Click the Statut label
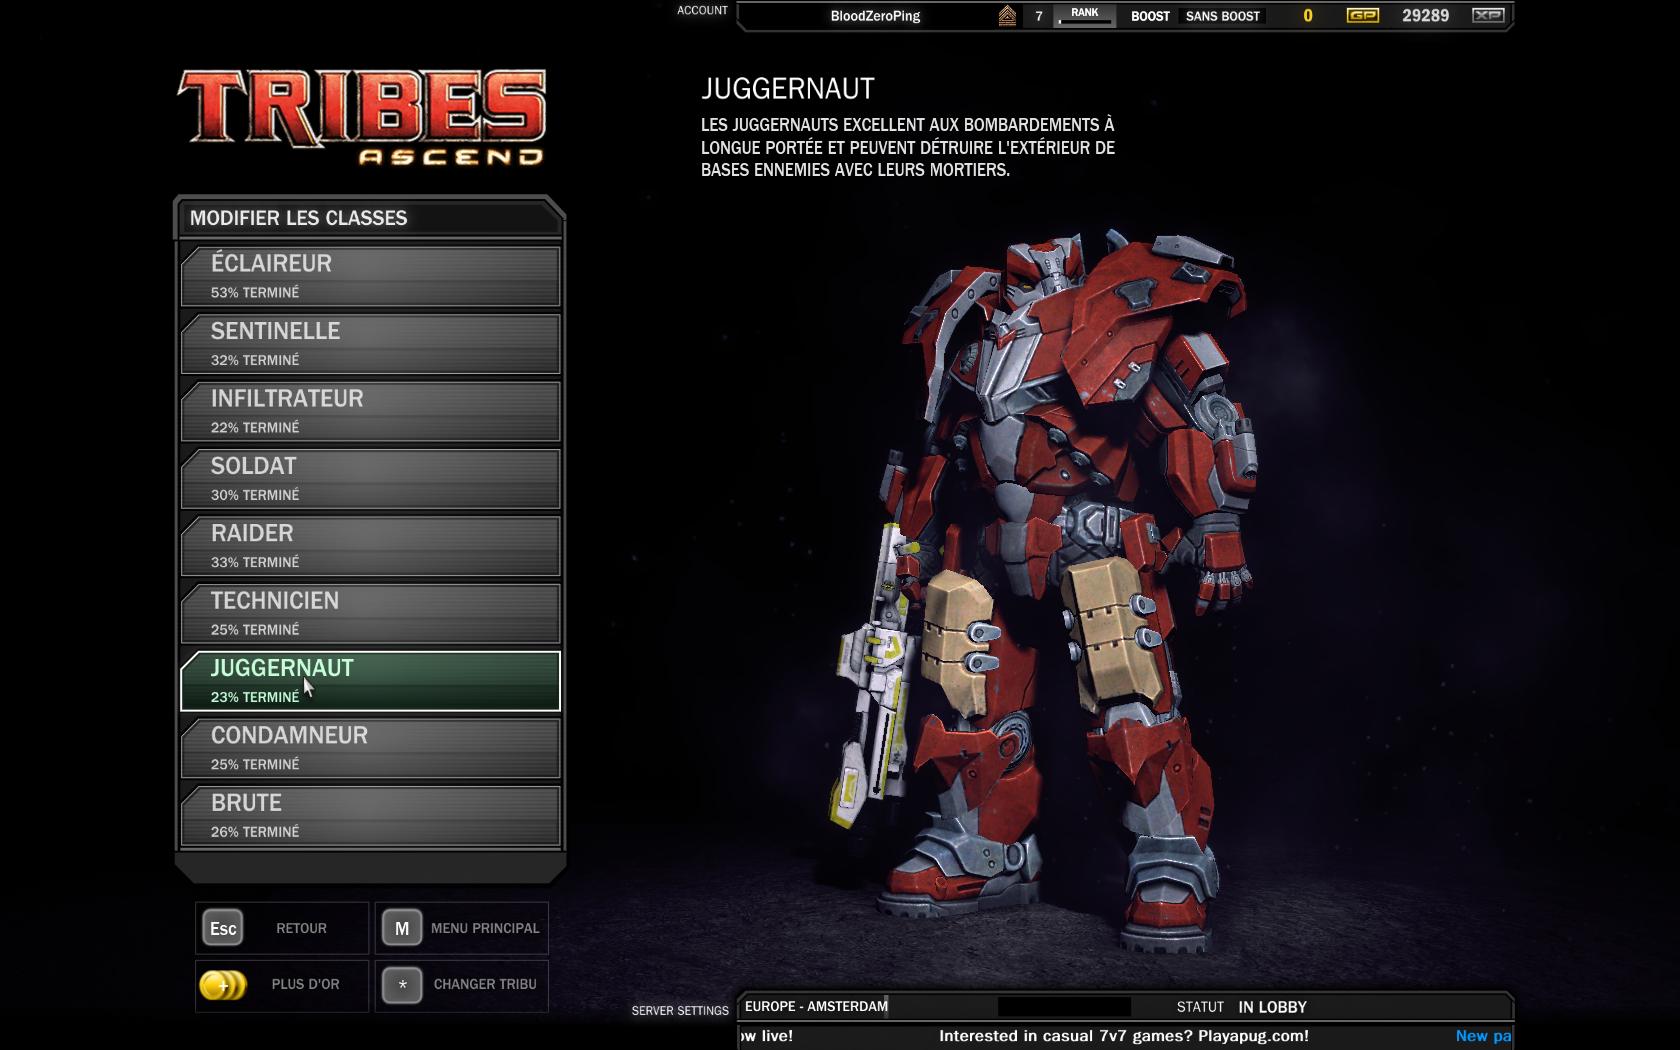Image resolution: width=1680 pixels, height=1050 pixels. (x=1200, y=1007)
